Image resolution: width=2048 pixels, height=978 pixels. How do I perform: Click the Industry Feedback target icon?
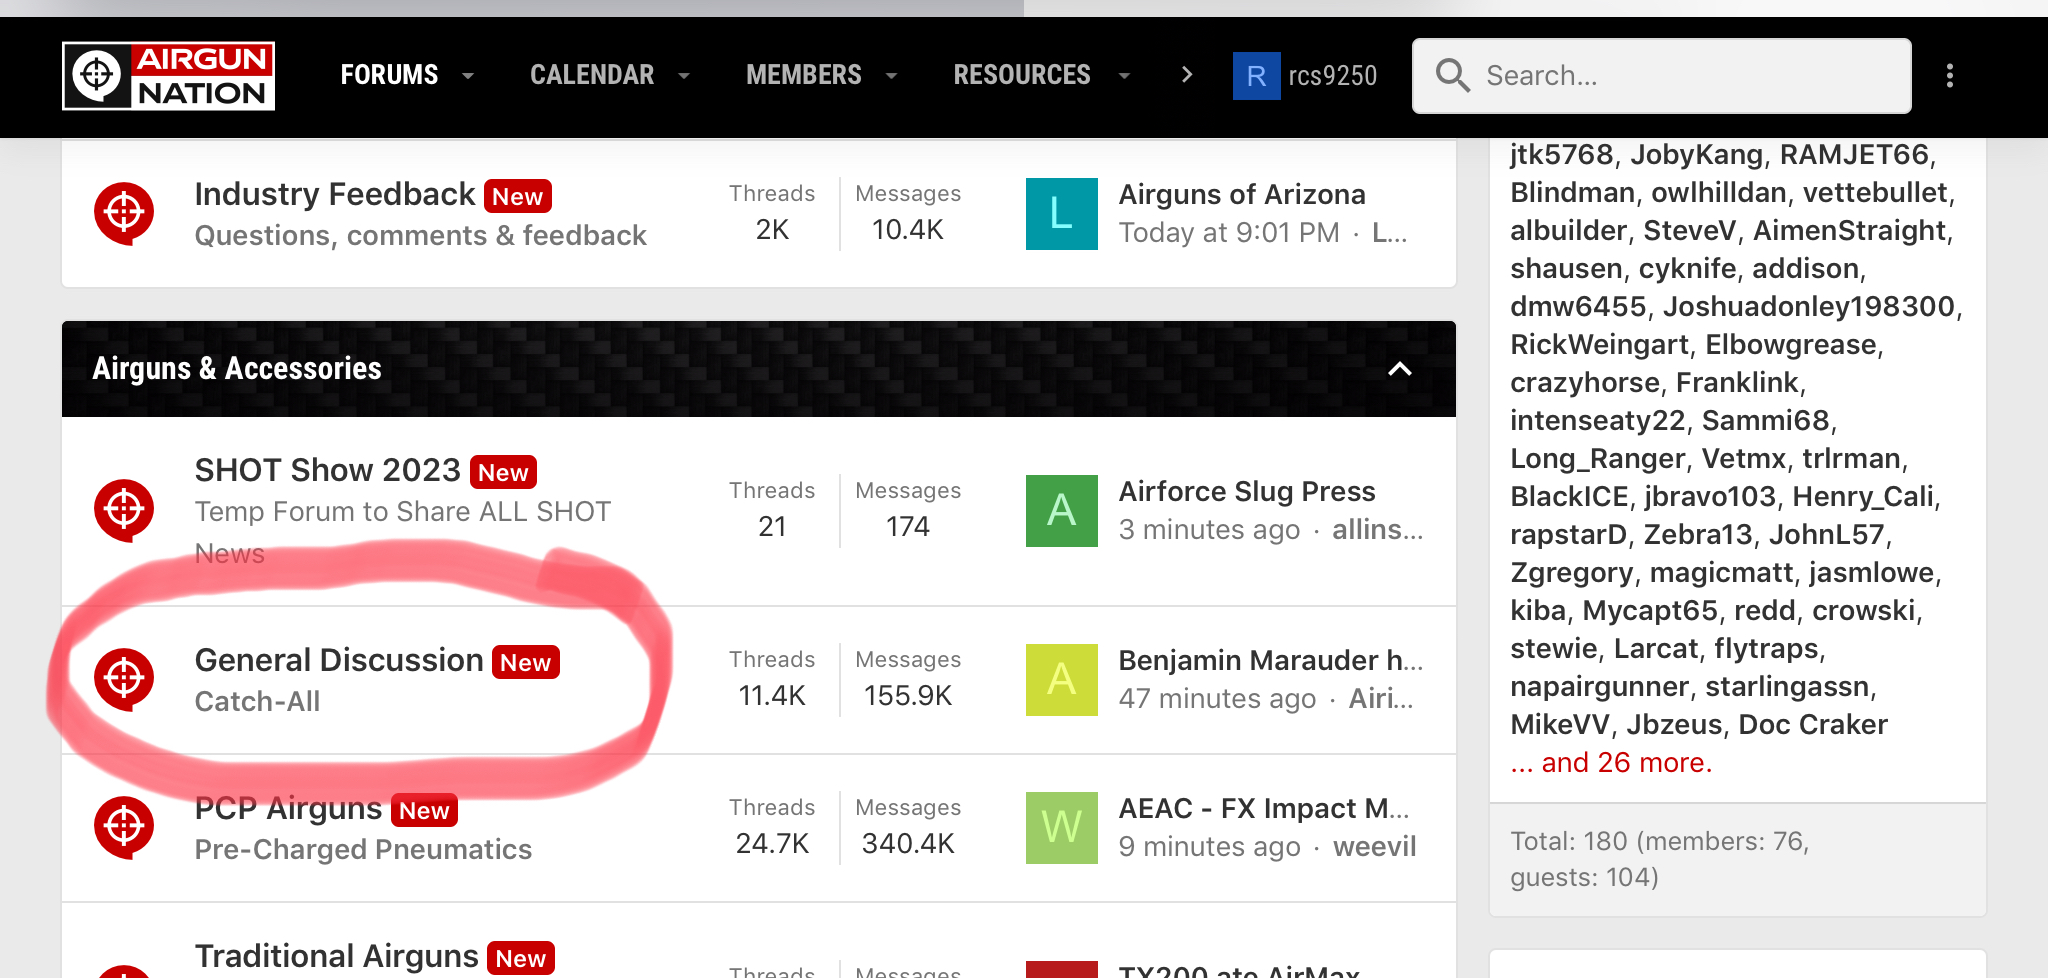[x=124, y=213]
